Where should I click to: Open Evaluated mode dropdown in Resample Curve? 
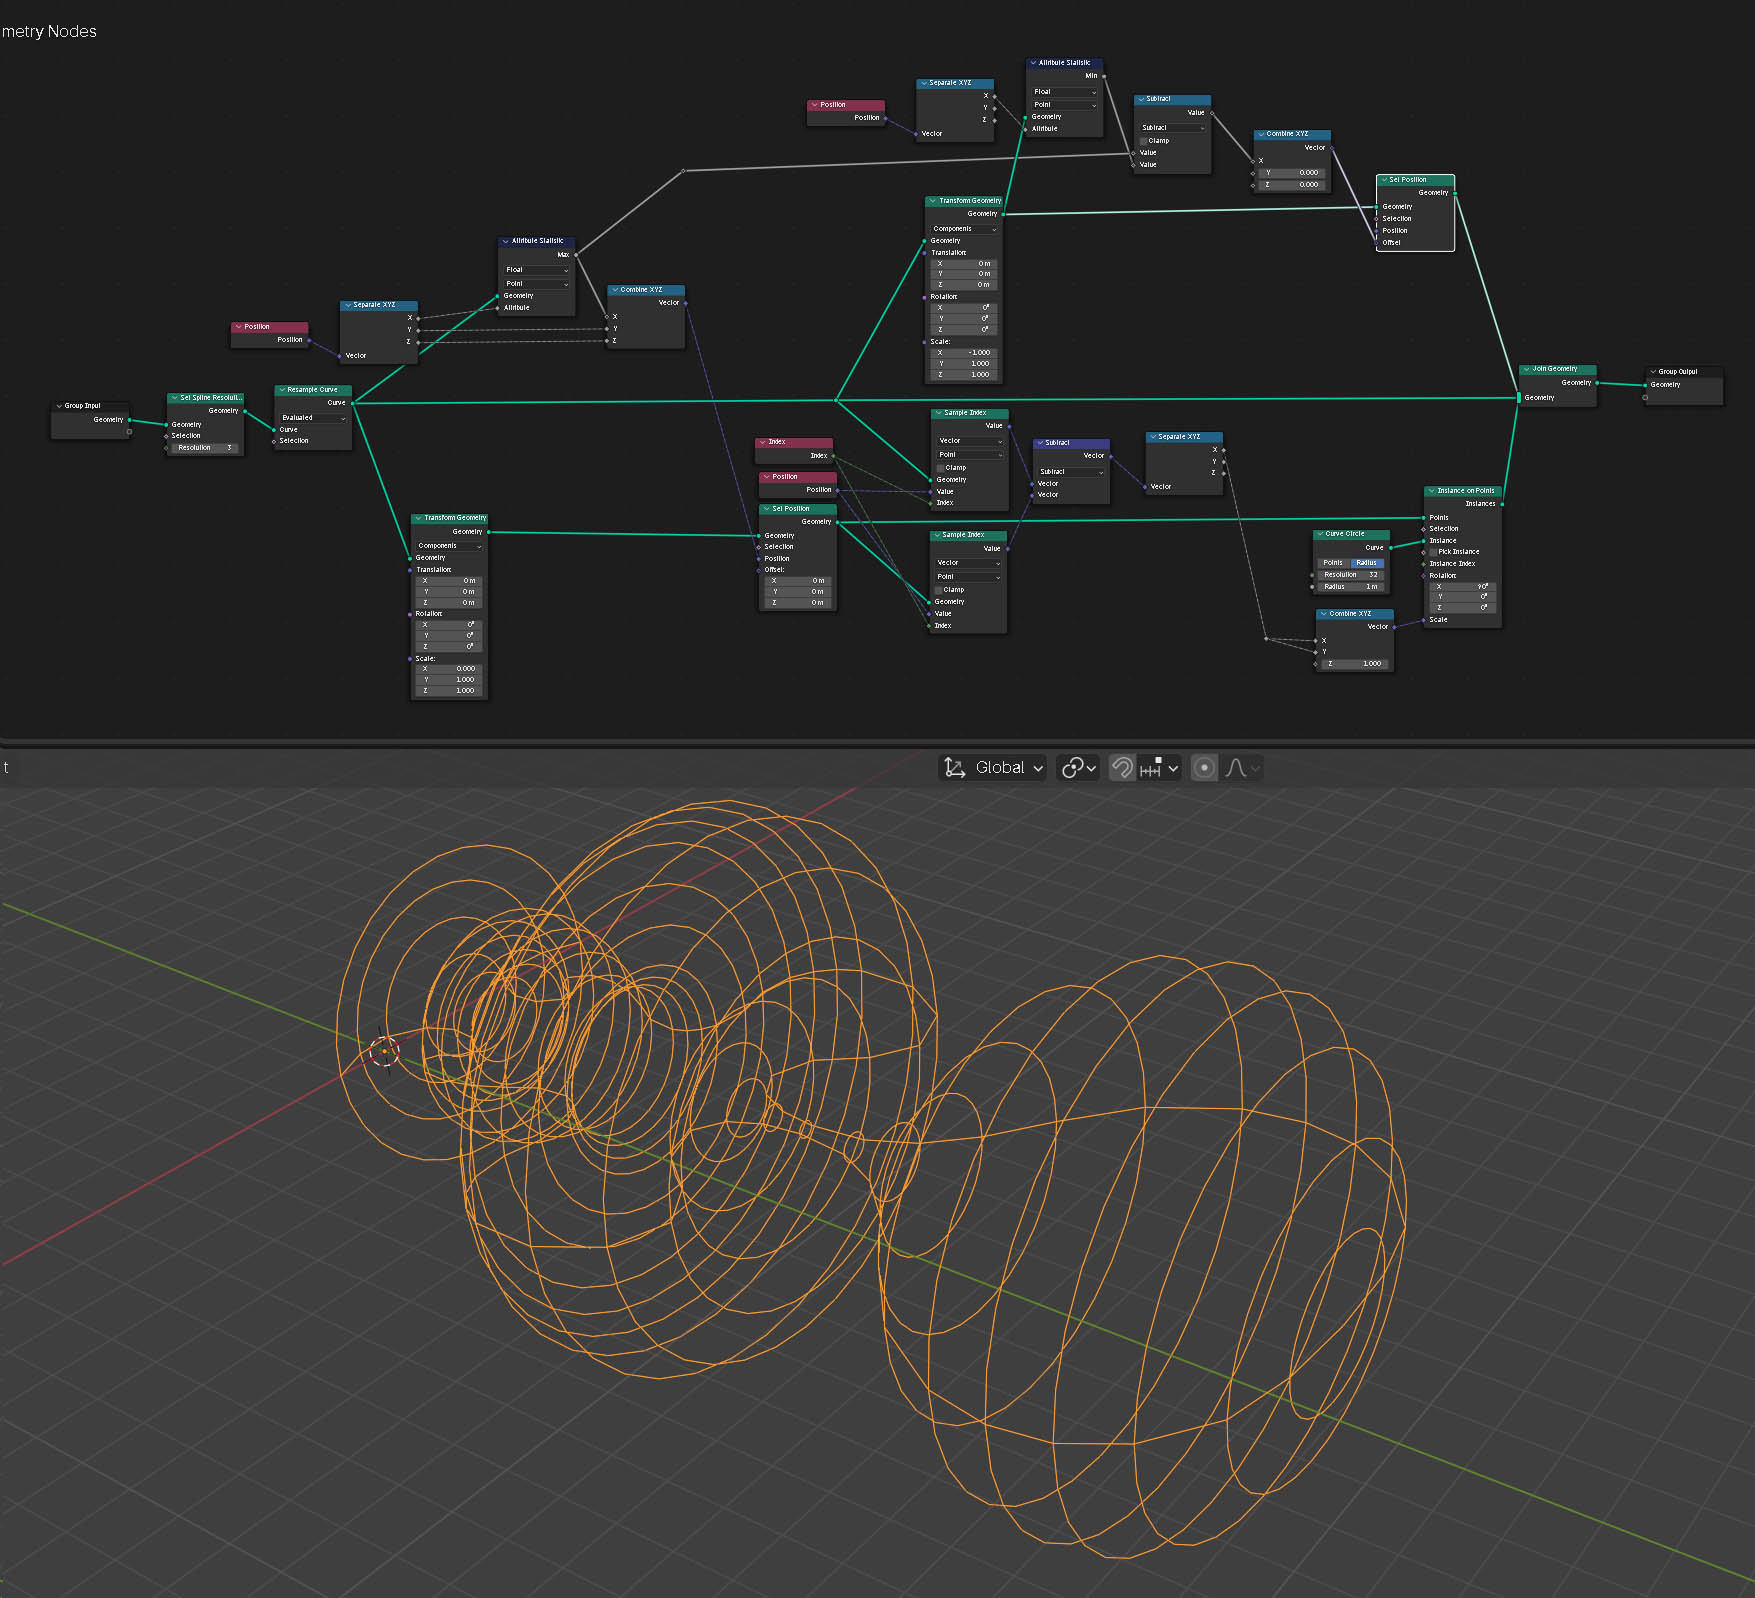click(x=313, y=418)
